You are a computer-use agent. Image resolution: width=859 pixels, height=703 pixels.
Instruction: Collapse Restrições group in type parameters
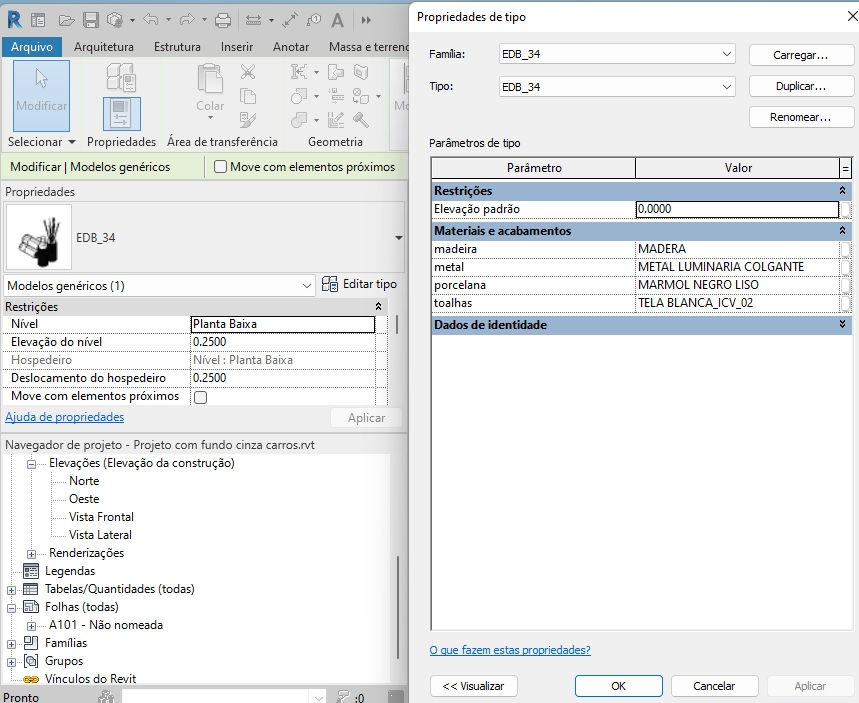point(842,191)
